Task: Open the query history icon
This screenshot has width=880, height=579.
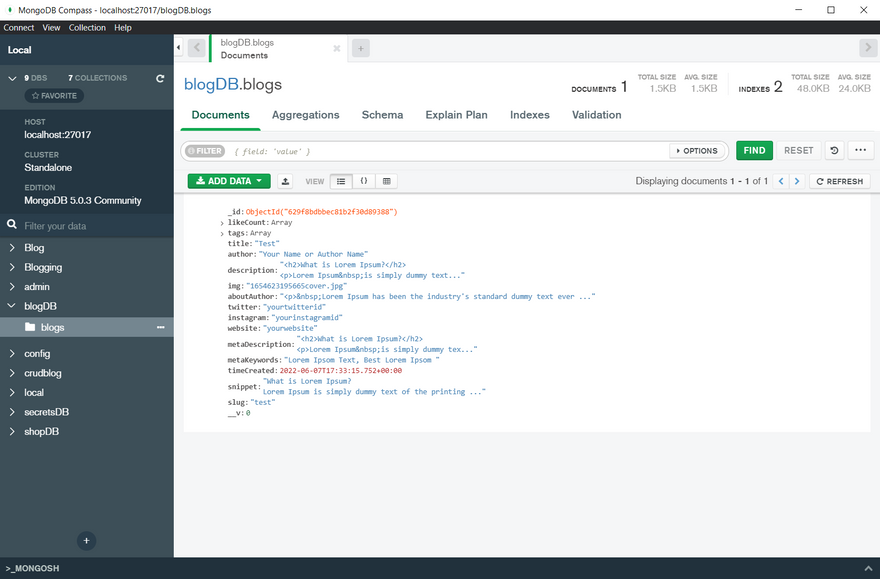Action: click(x=834, y=150)
